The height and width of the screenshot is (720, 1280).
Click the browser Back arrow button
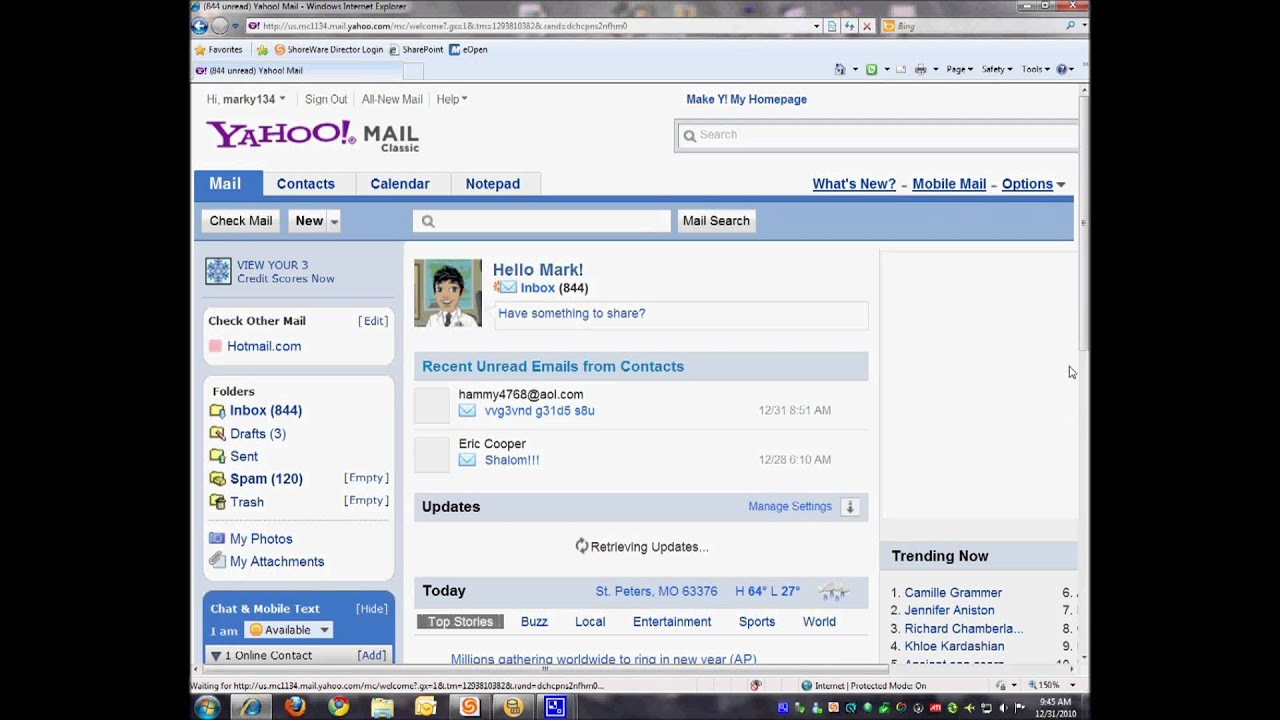(200, 26)
